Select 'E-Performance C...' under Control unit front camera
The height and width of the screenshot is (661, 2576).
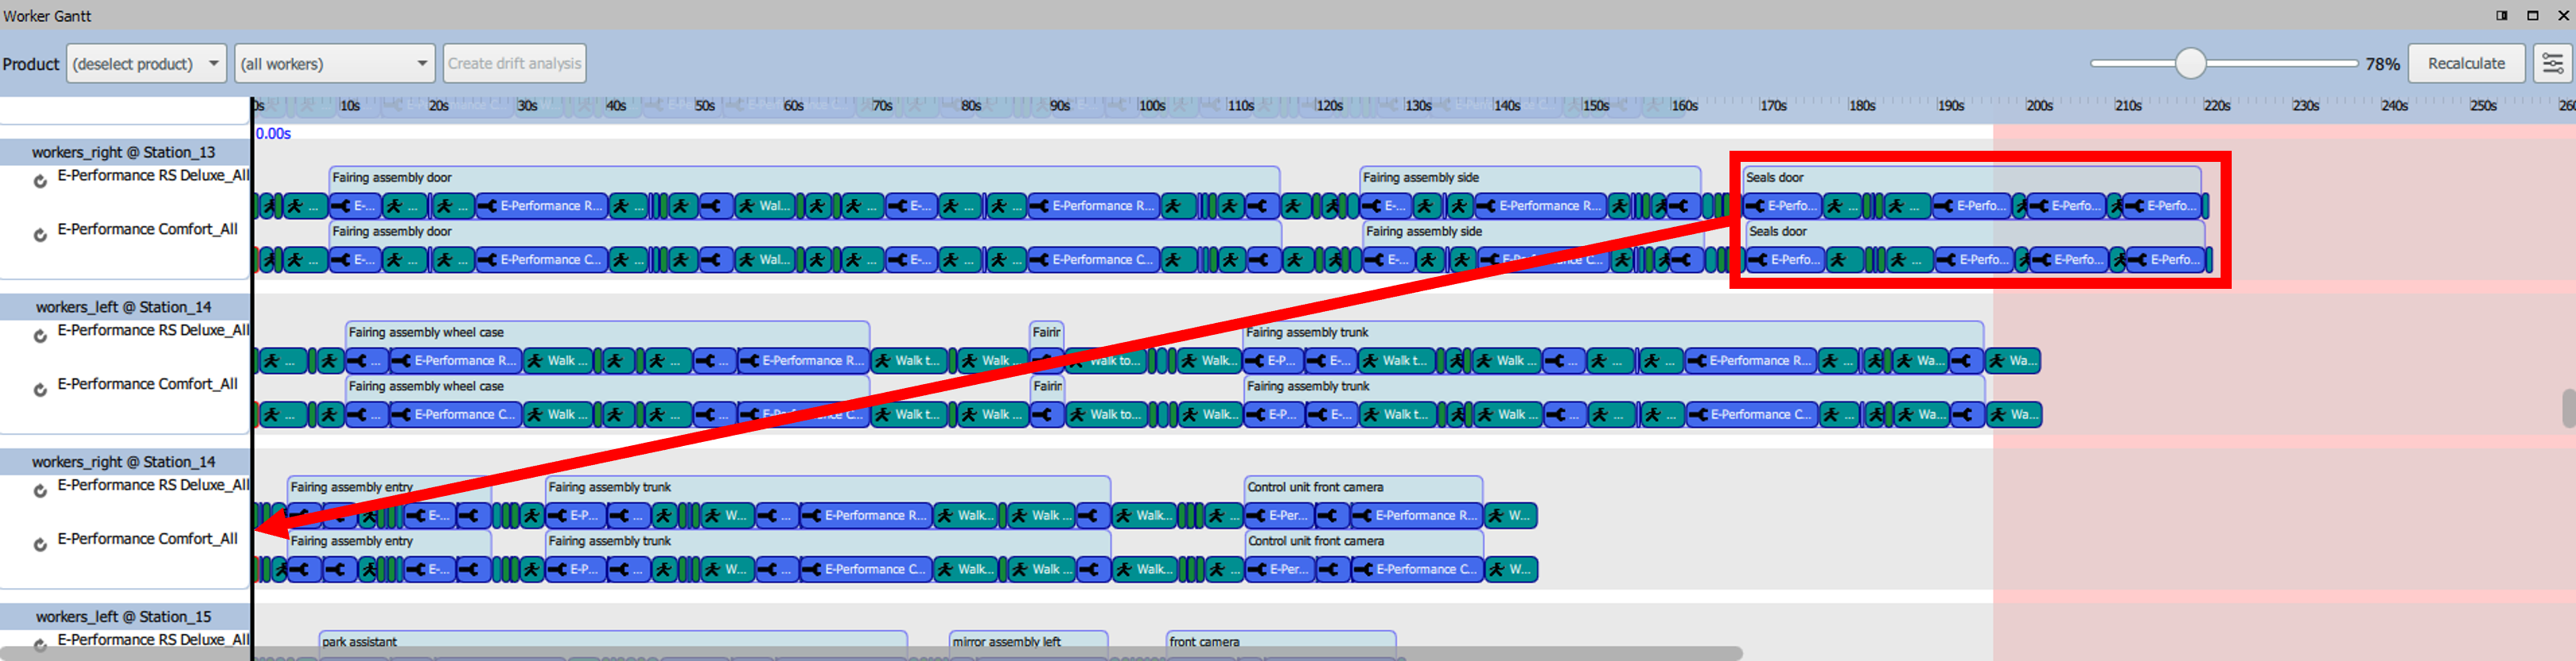point(1417,570)
